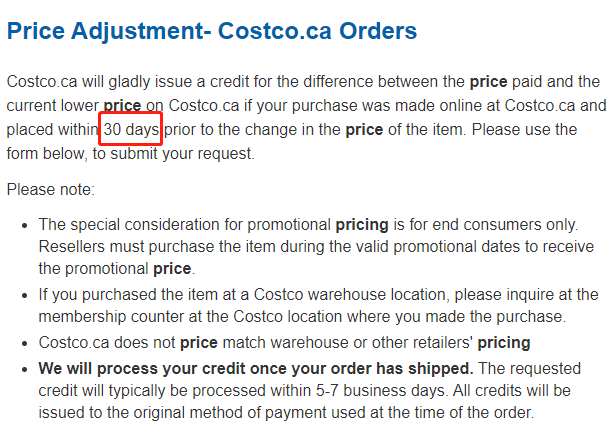Screen dimensions: 610x430
Task: Click "Please note:" text
Action: [51, 190]
